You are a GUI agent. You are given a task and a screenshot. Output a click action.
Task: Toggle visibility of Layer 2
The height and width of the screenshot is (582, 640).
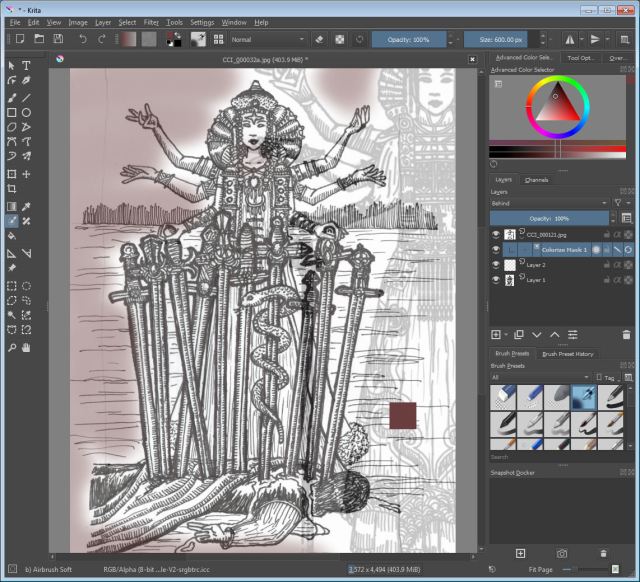496,264
